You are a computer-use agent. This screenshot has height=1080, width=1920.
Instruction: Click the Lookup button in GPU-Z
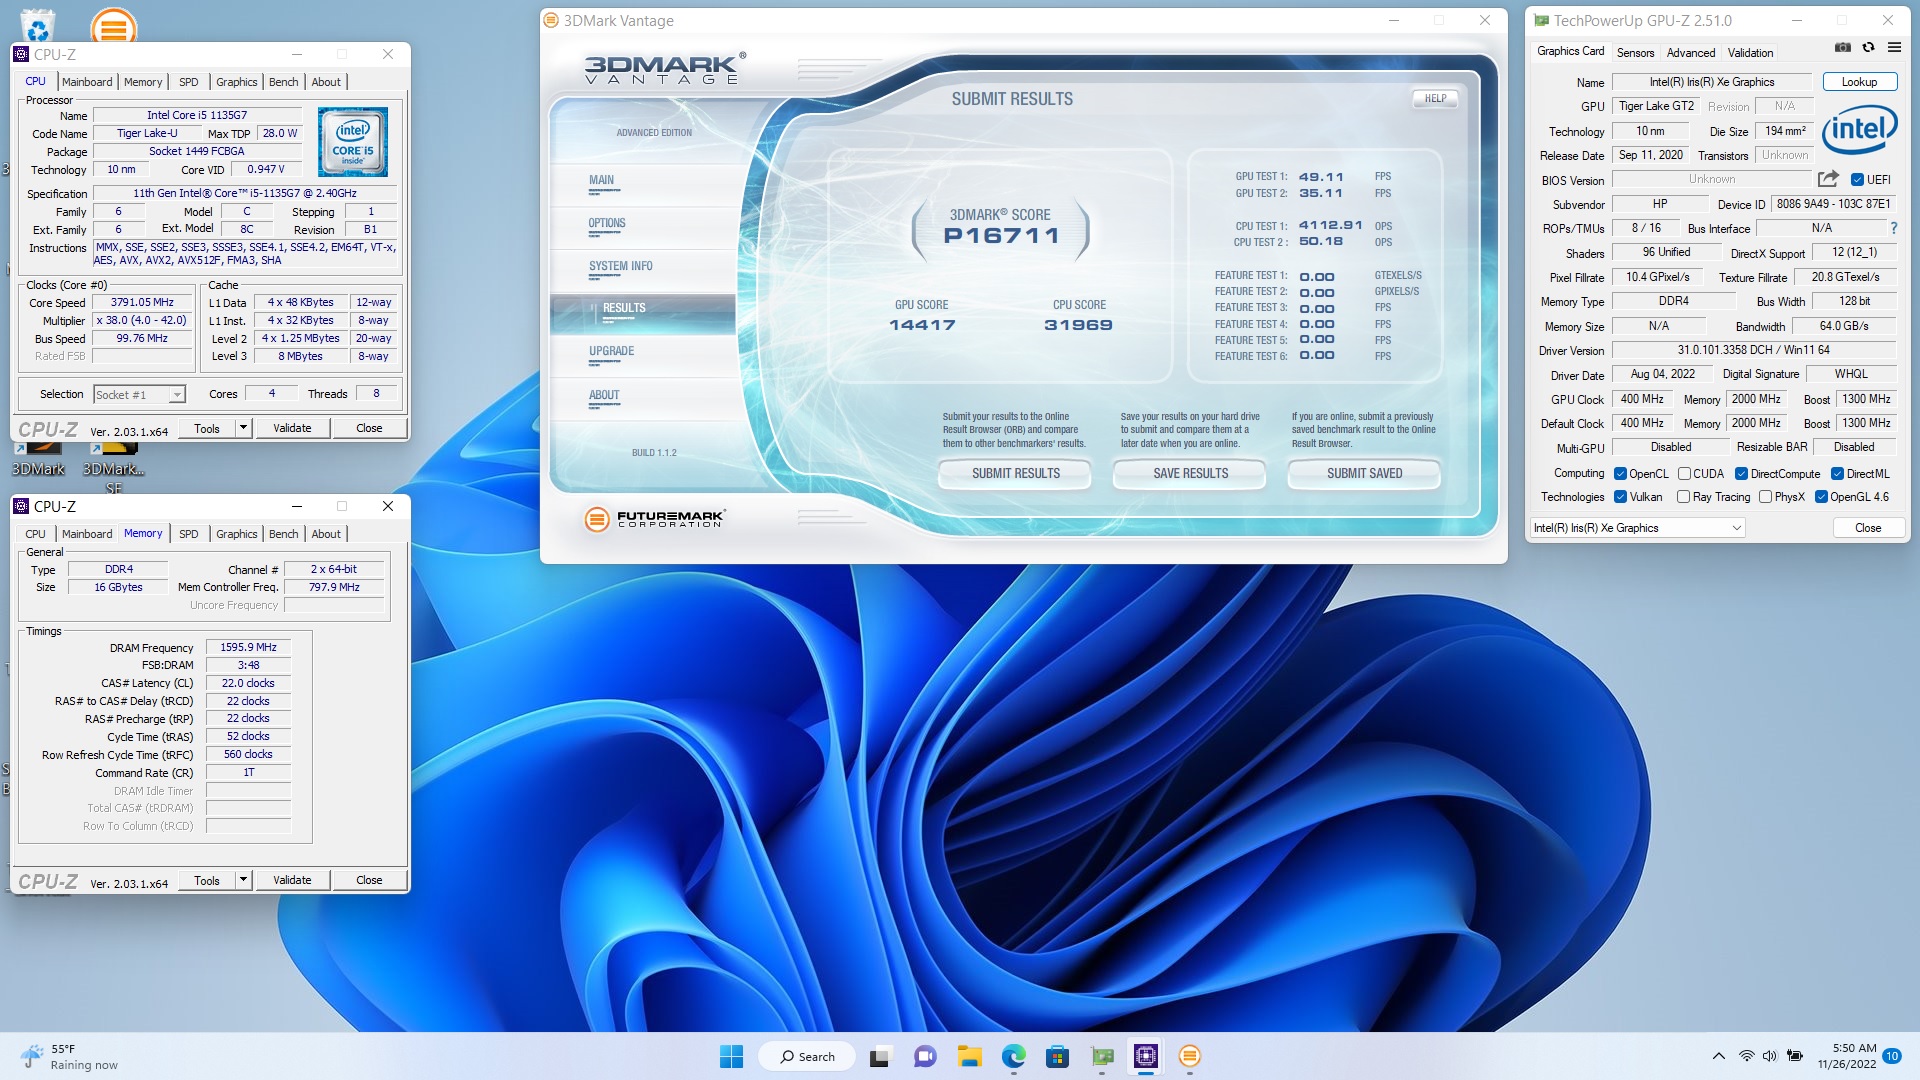pos(1859,82)
